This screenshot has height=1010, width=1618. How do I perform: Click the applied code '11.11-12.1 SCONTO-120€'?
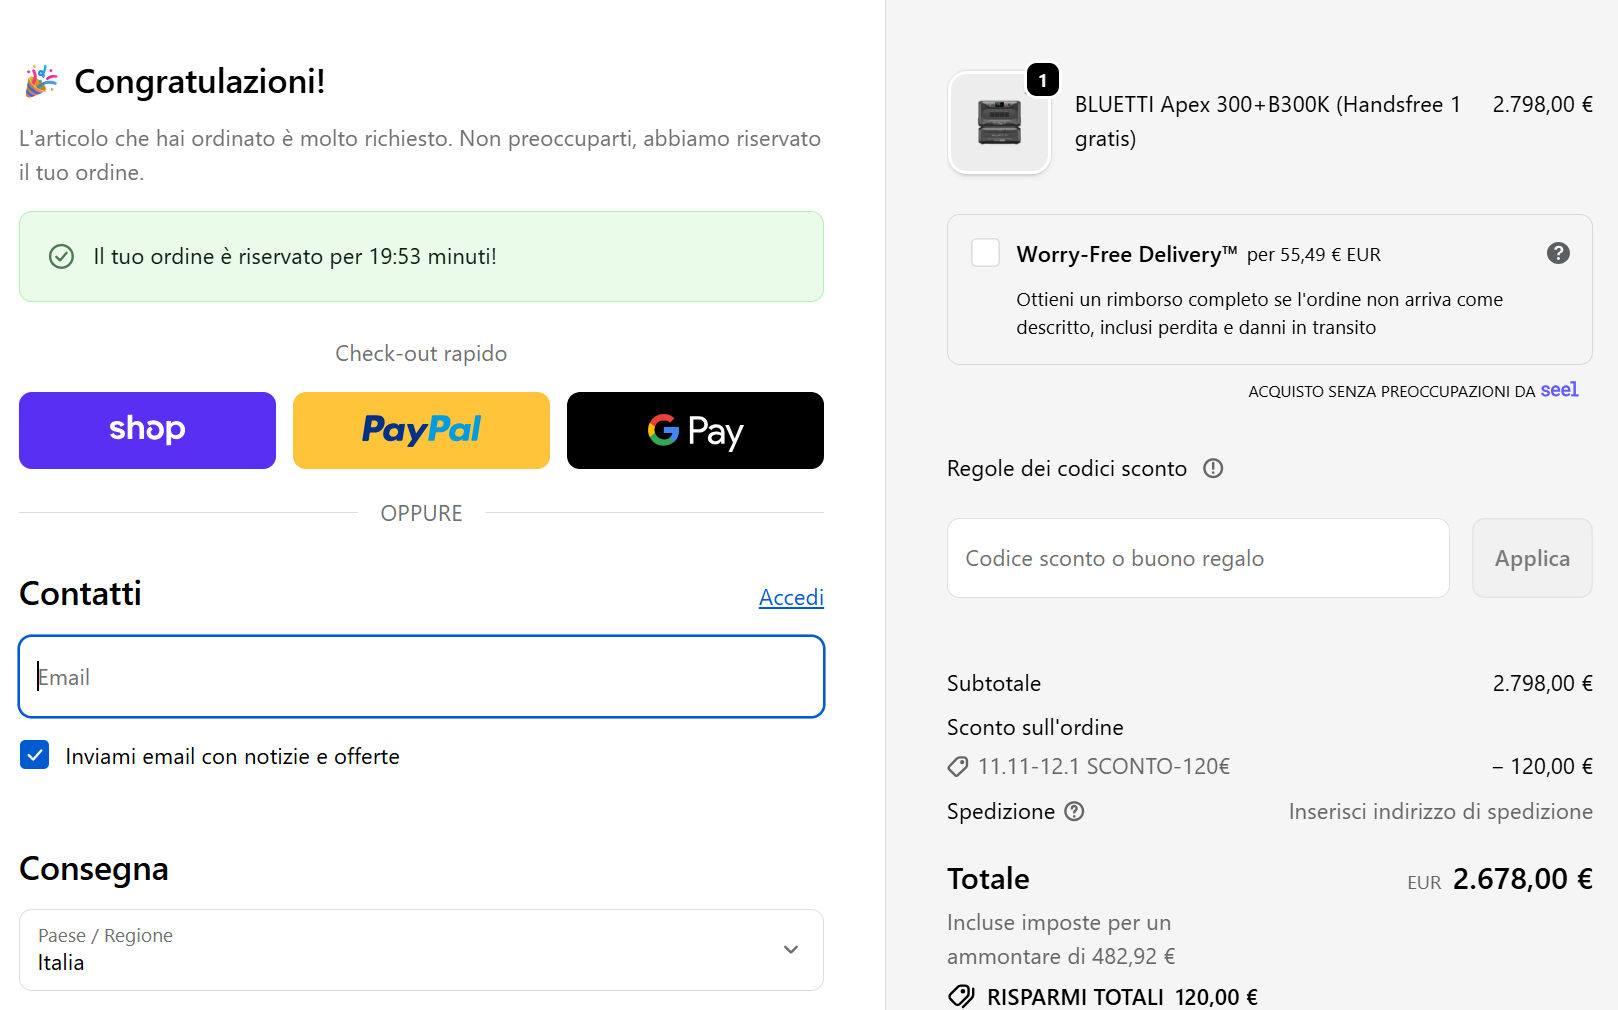point(1104,767)
